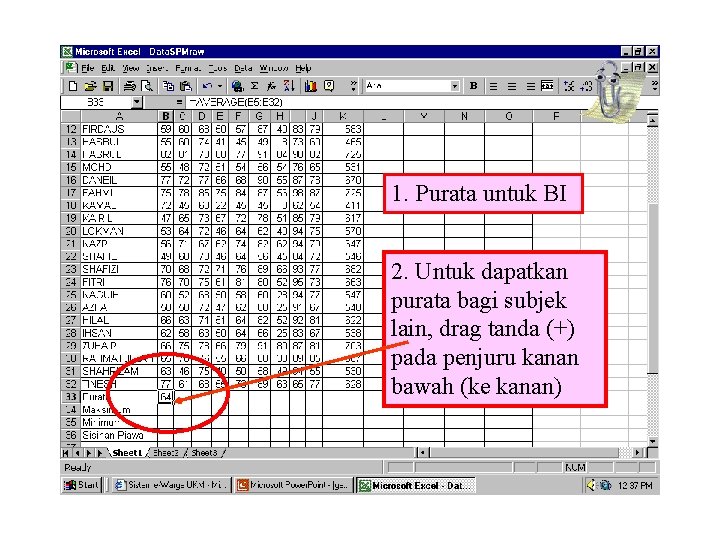Click Microsoft Excel taskbar button
The image size is (720, 540).
tap(416, 485)
